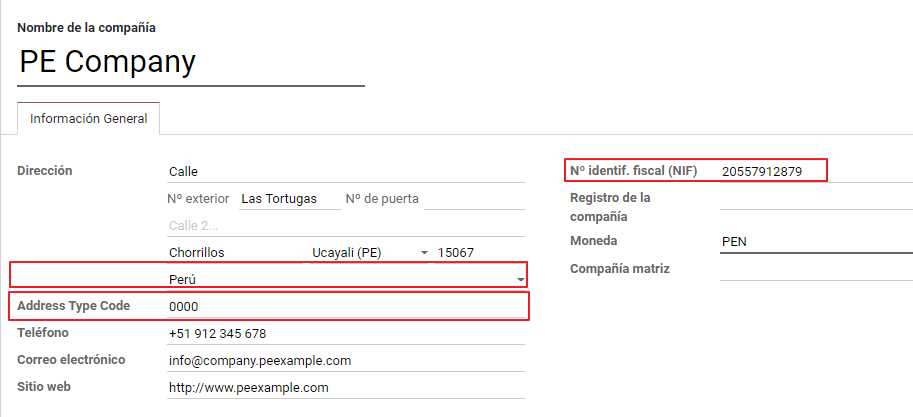The height and width of the screenshot is (417, 913).
Task: Click the PE Company name field
Action: coord(190,62)
